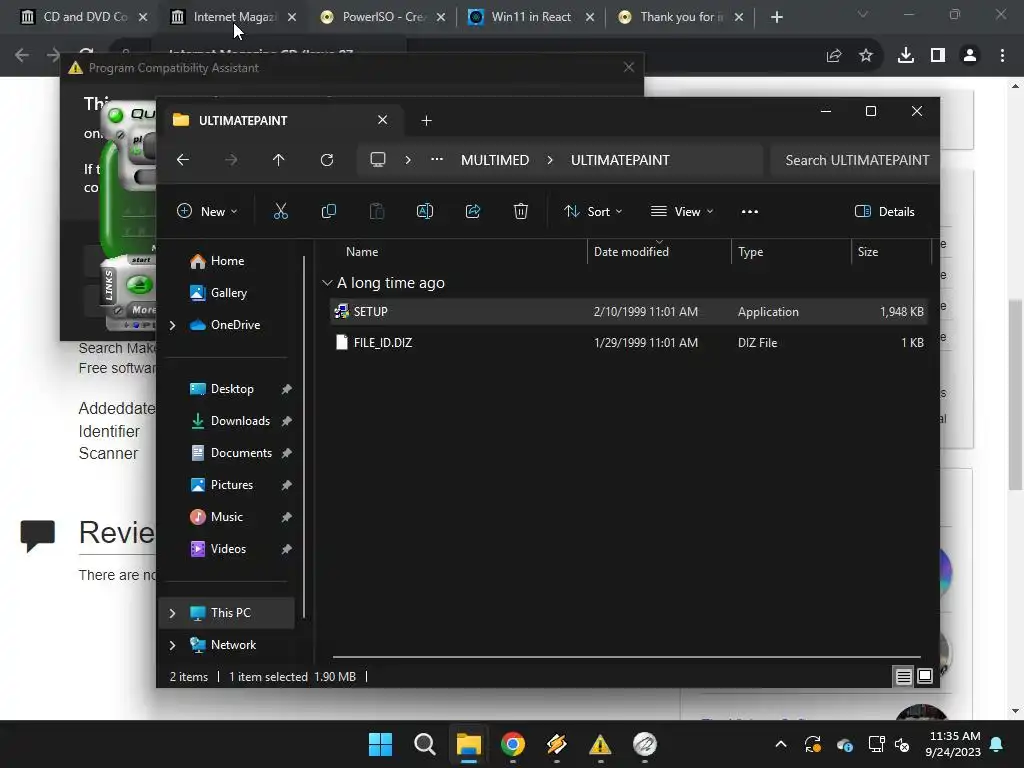The image size is (1024, 768).
Task: Switch to large thumbnails view in status bar
Action: (925, 676)
